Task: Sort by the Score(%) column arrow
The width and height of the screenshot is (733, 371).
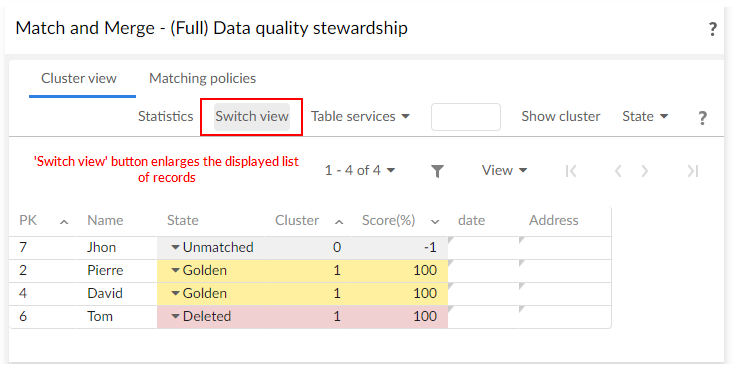Action: [435, 221]
